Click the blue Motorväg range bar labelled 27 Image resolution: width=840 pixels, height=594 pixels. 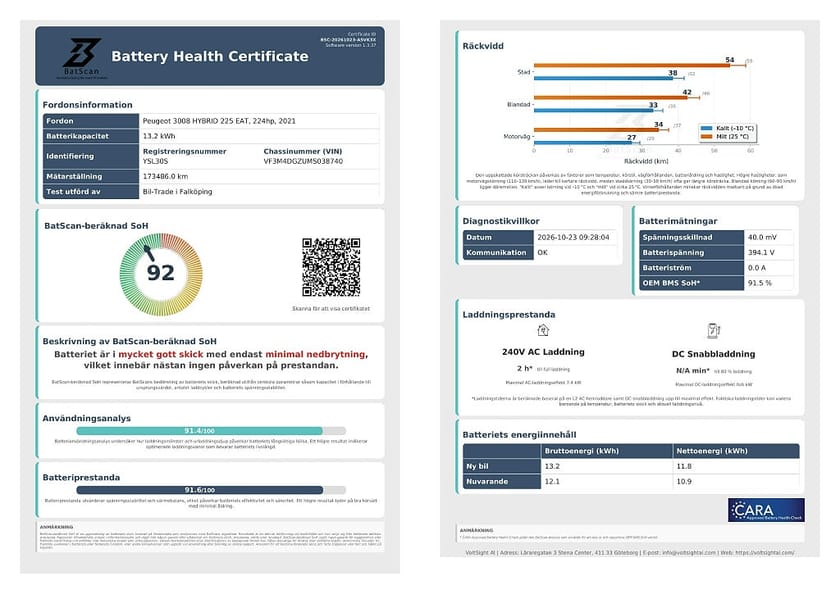[583, 142]
